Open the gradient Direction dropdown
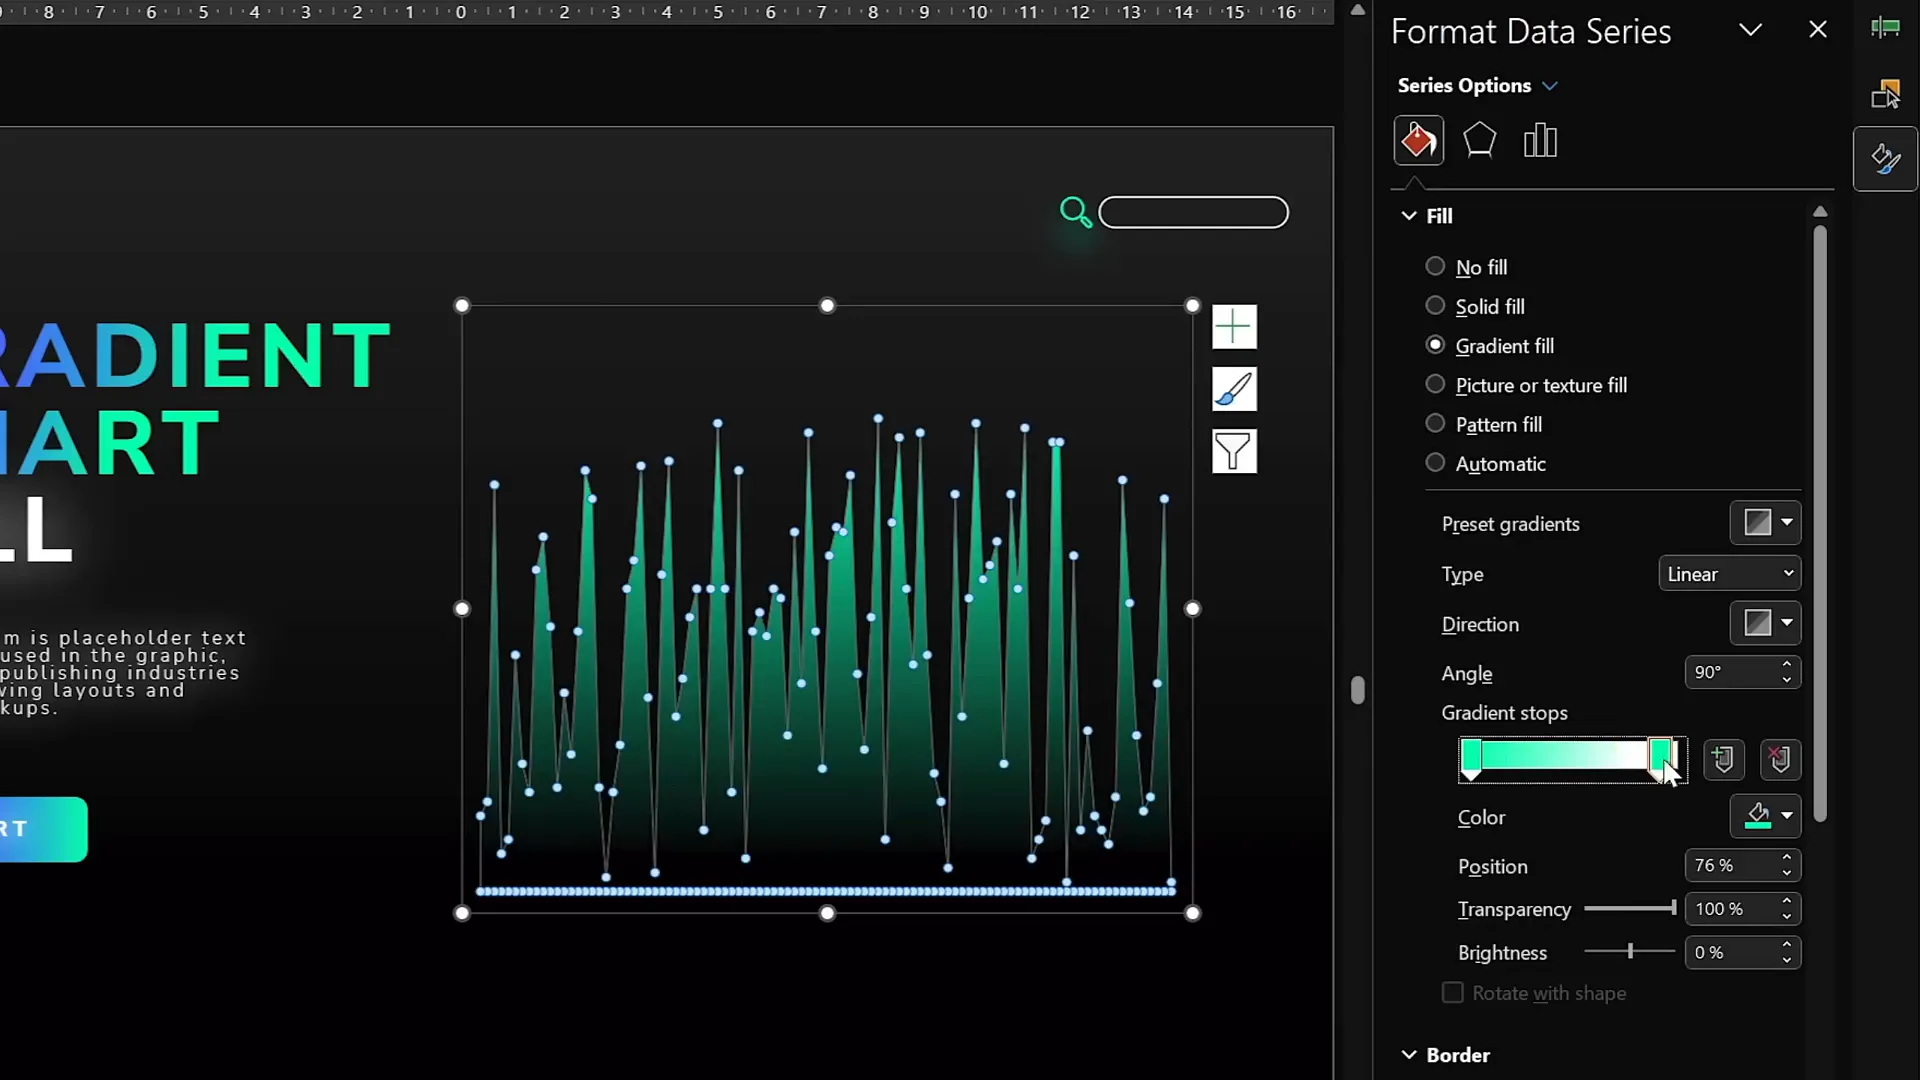Viewport: 1920px width, 1080px height. pyautogui.click(x=1765, y=623)
